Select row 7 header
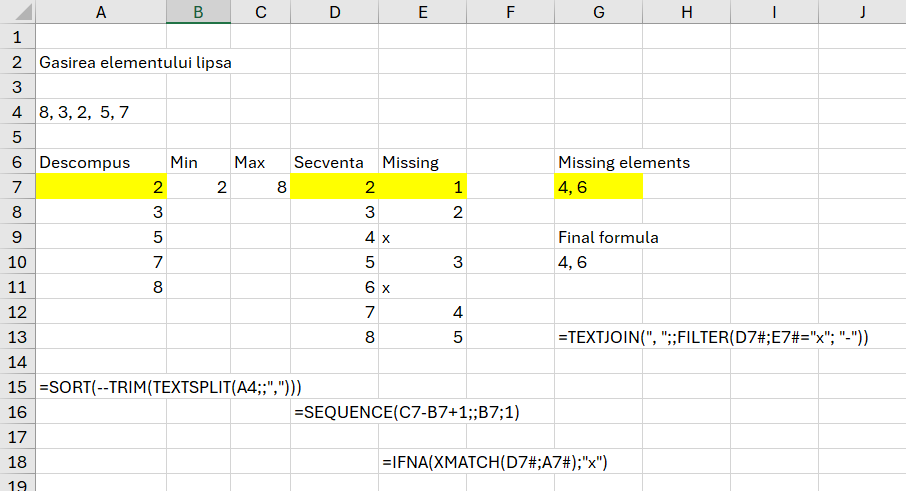 coord(16,187)
